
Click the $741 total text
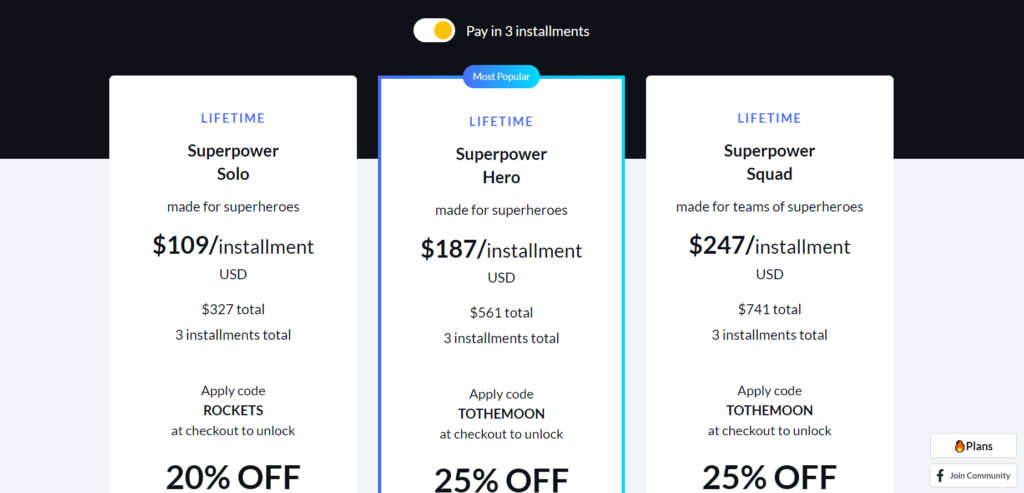(769, 309)
